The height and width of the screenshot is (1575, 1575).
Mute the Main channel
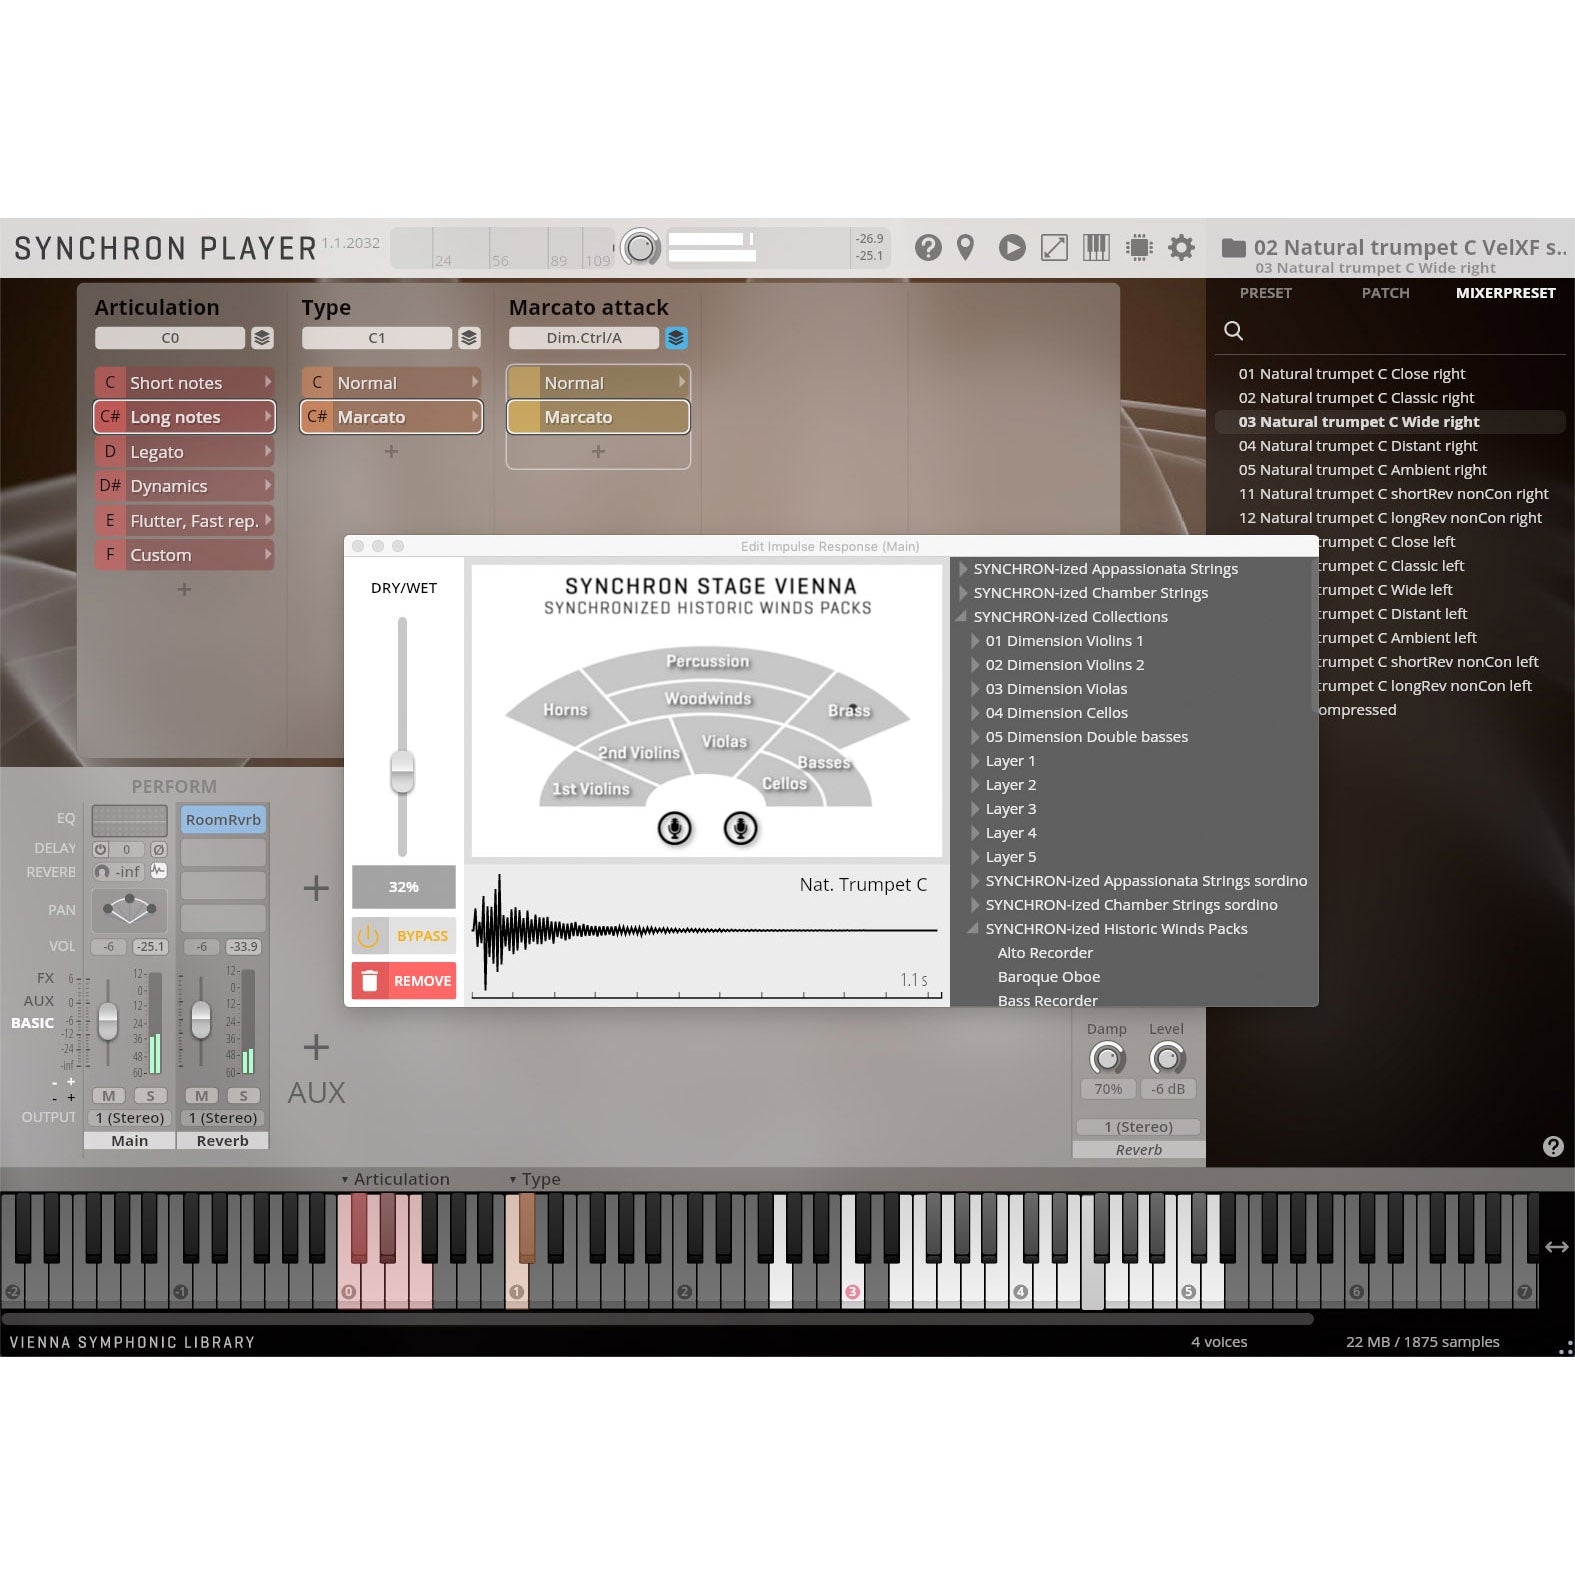pyautogui.click(x=108, y=1095)
